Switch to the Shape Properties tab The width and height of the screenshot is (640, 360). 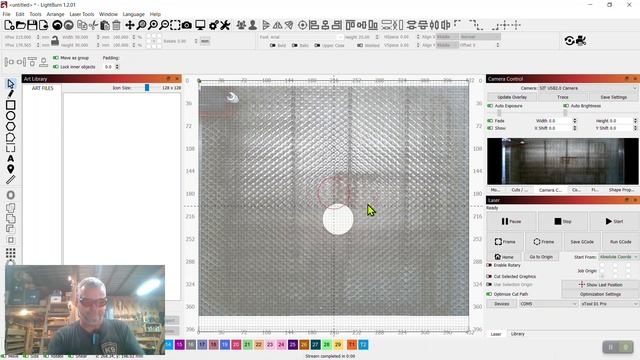[621, 190]
